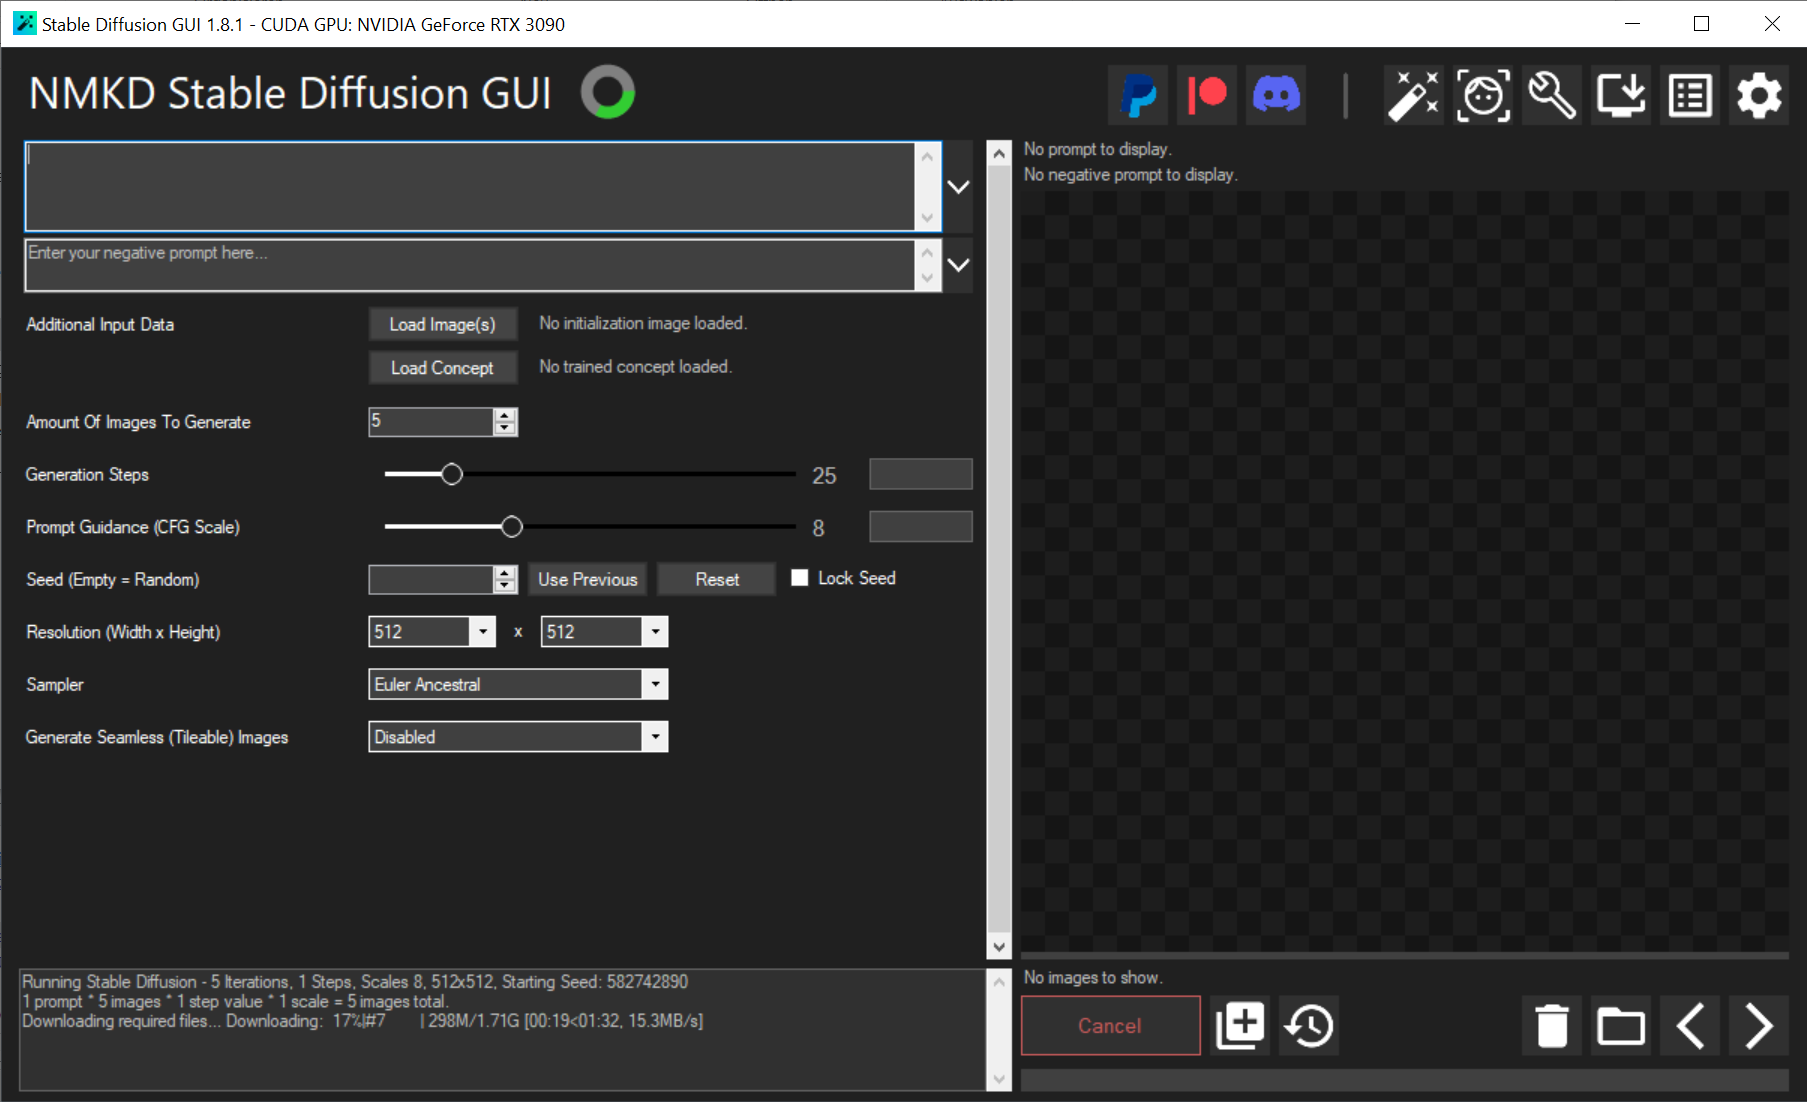
Task: Cancel the running generation
Action: pyautogui.click(x=1110, y=1025)
